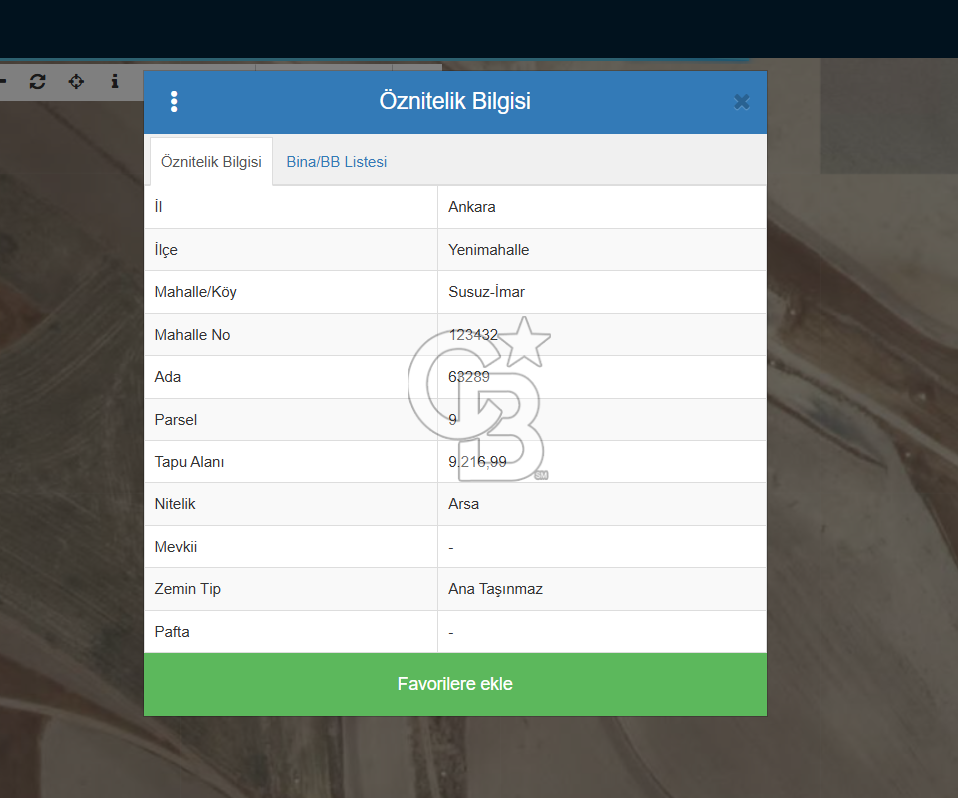Switch to the Bina/BB Listesi tab

[337, 162]
